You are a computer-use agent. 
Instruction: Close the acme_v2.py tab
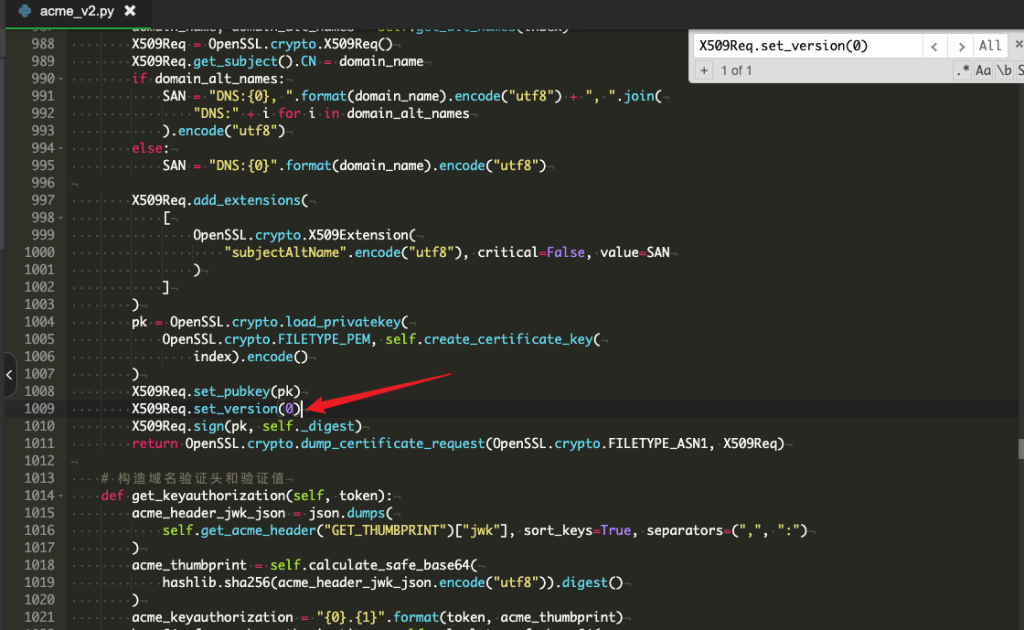(x=130, y=11)
